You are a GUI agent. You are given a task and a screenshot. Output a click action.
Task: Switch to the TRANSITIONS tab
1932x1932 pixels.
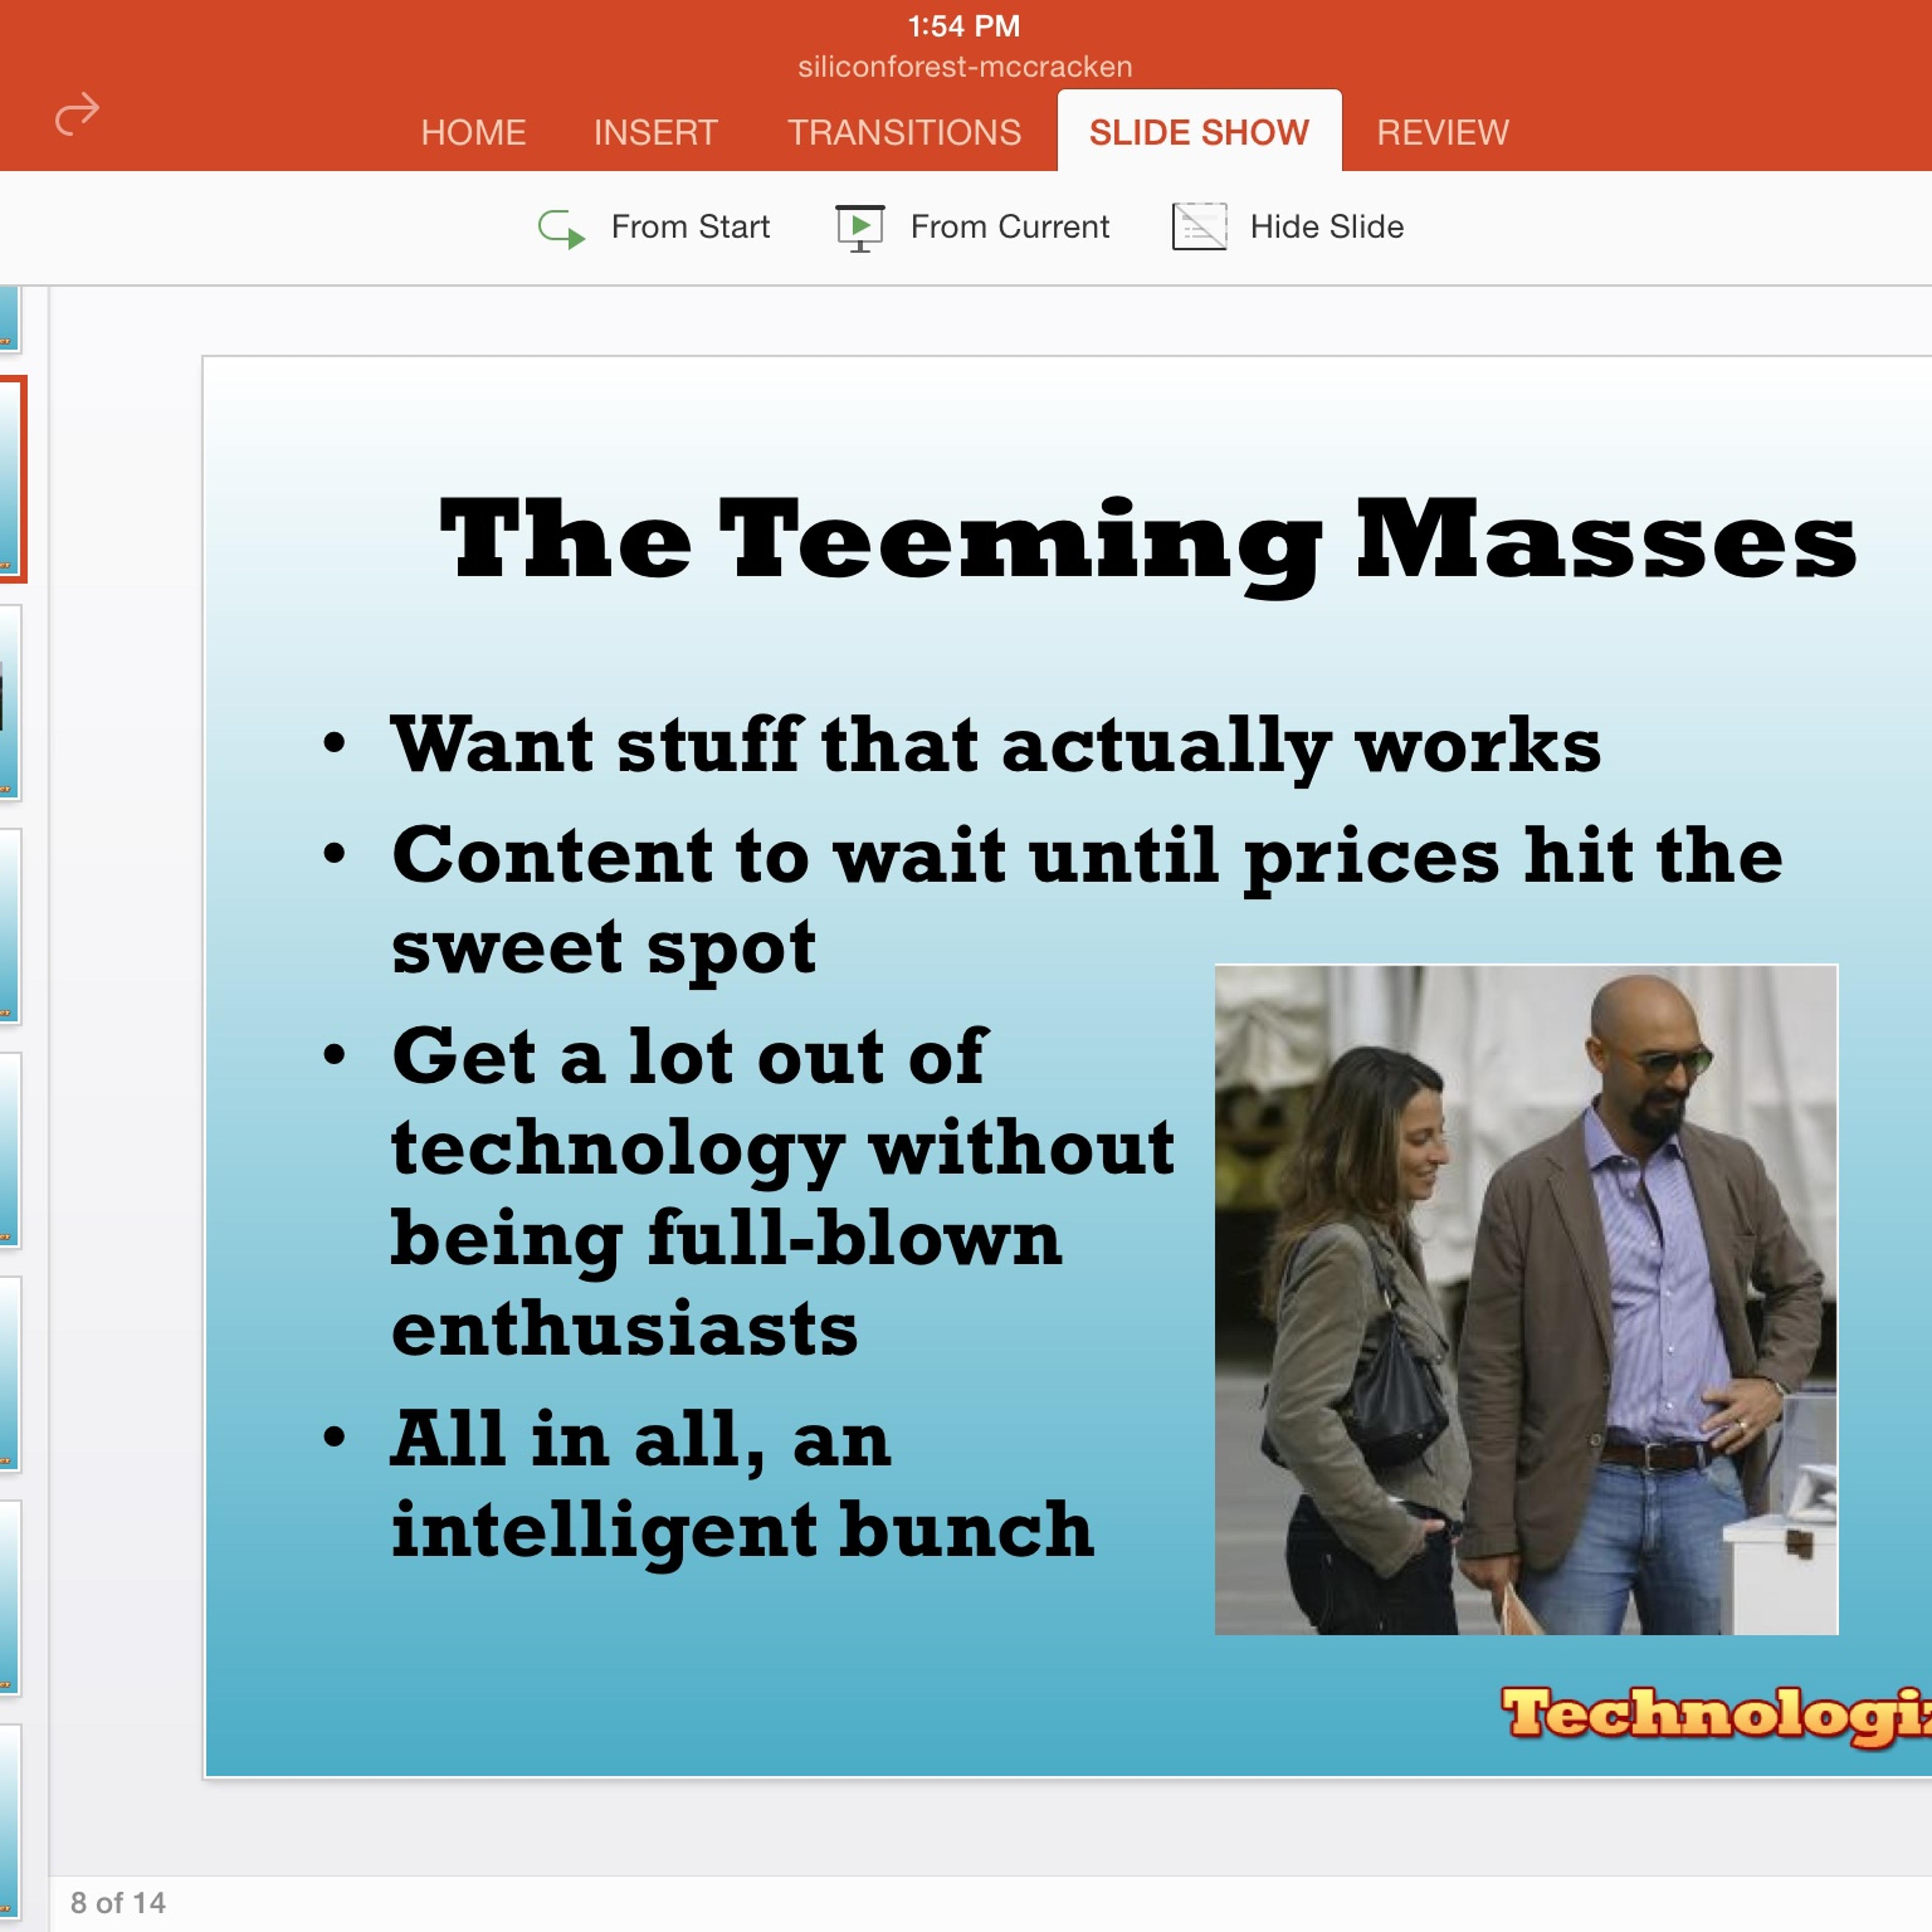(904, 132)
